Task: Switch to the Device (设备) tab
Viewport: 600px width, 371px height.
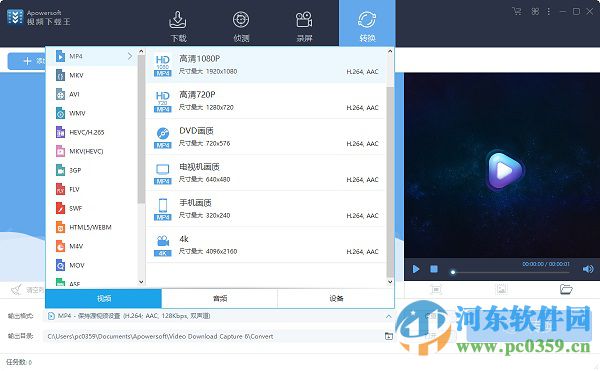Action: pos(336,298)
